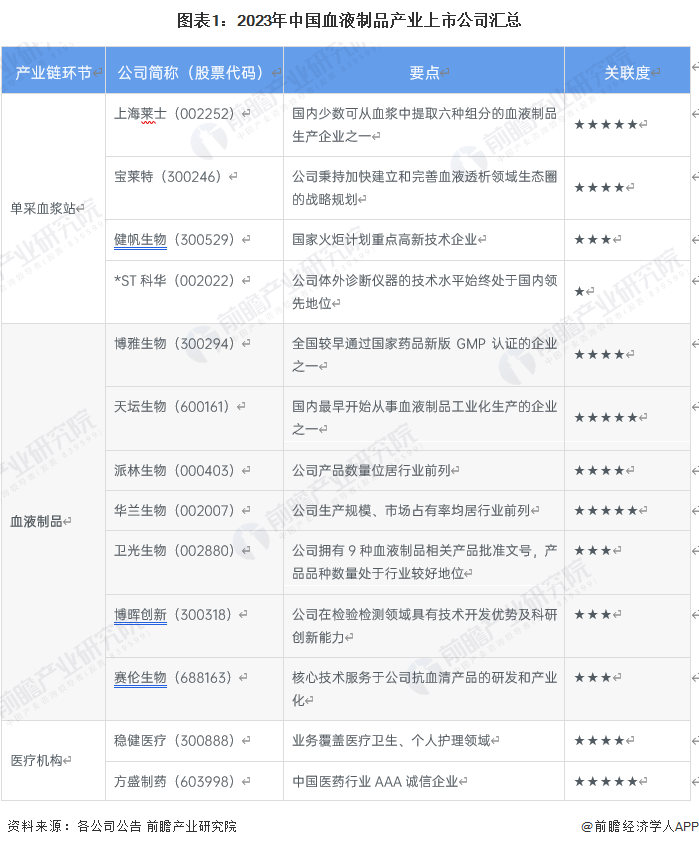This screenshot has height=847, width=699.
Task: Click the text 公司生产规模、市场占有率均居行业前列
Action: coord(411,510)
